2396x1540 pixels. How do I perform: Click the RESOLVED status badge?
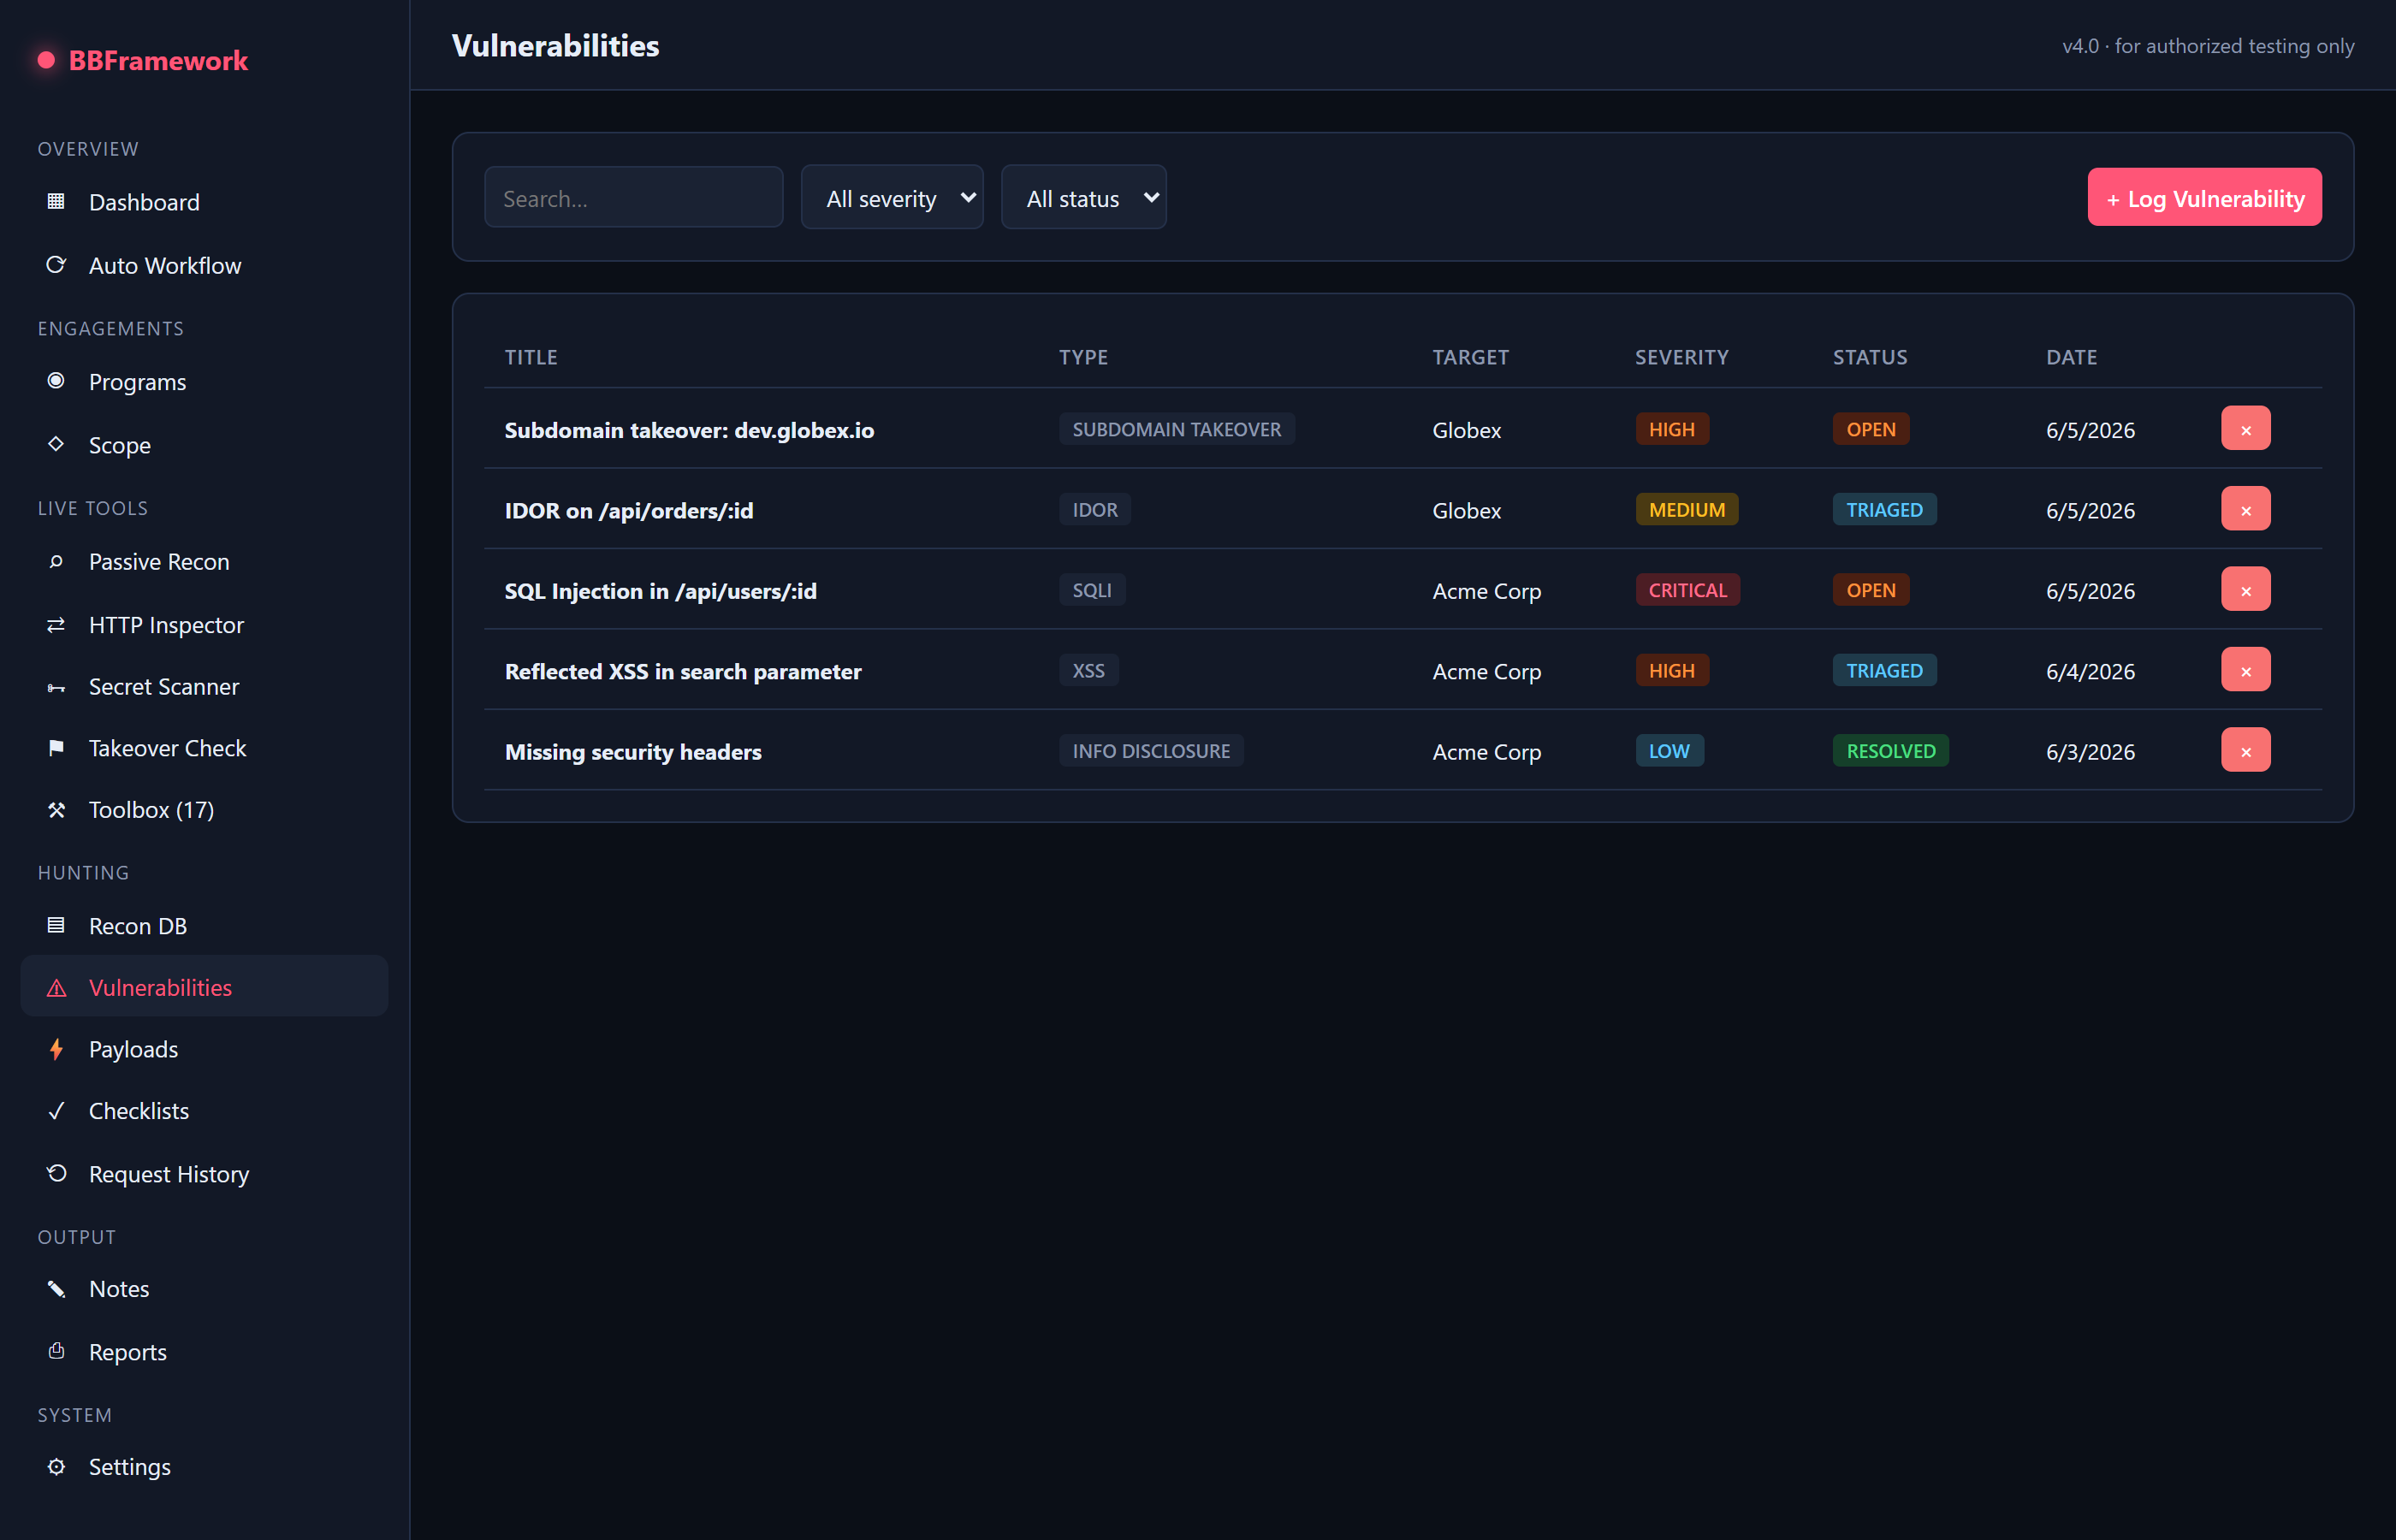click(x=1890, y=751)
